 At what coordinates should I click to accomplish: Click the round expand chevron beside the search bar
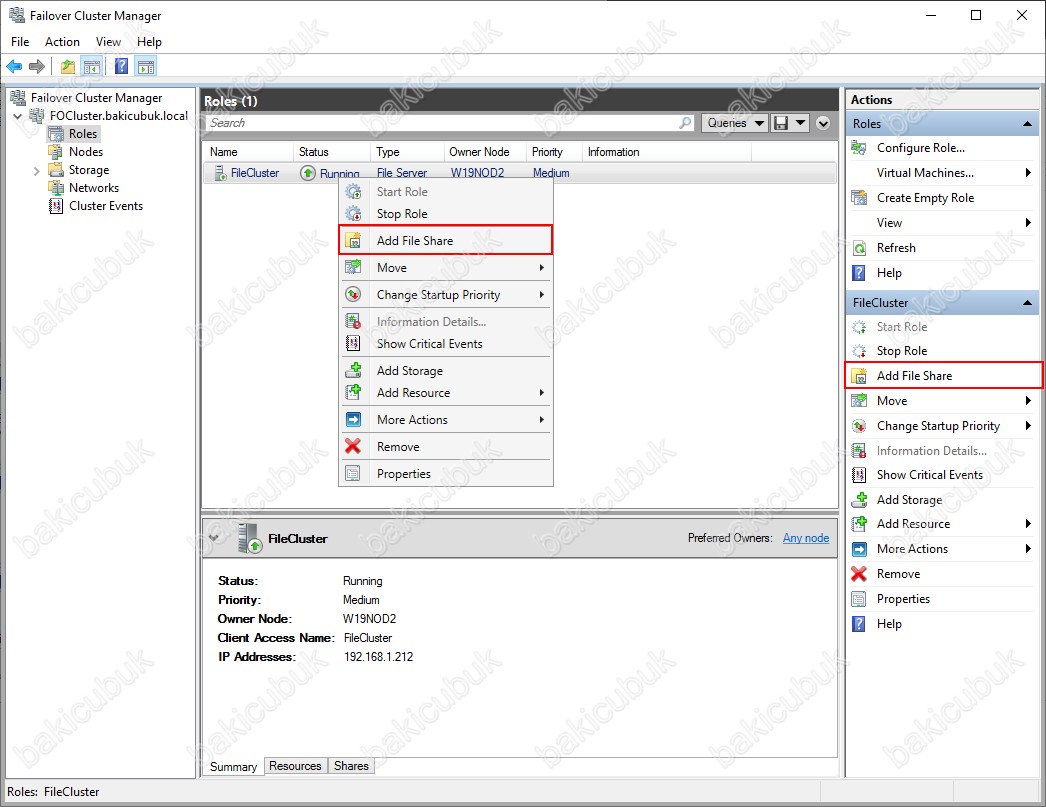click(x=823, y=123)
